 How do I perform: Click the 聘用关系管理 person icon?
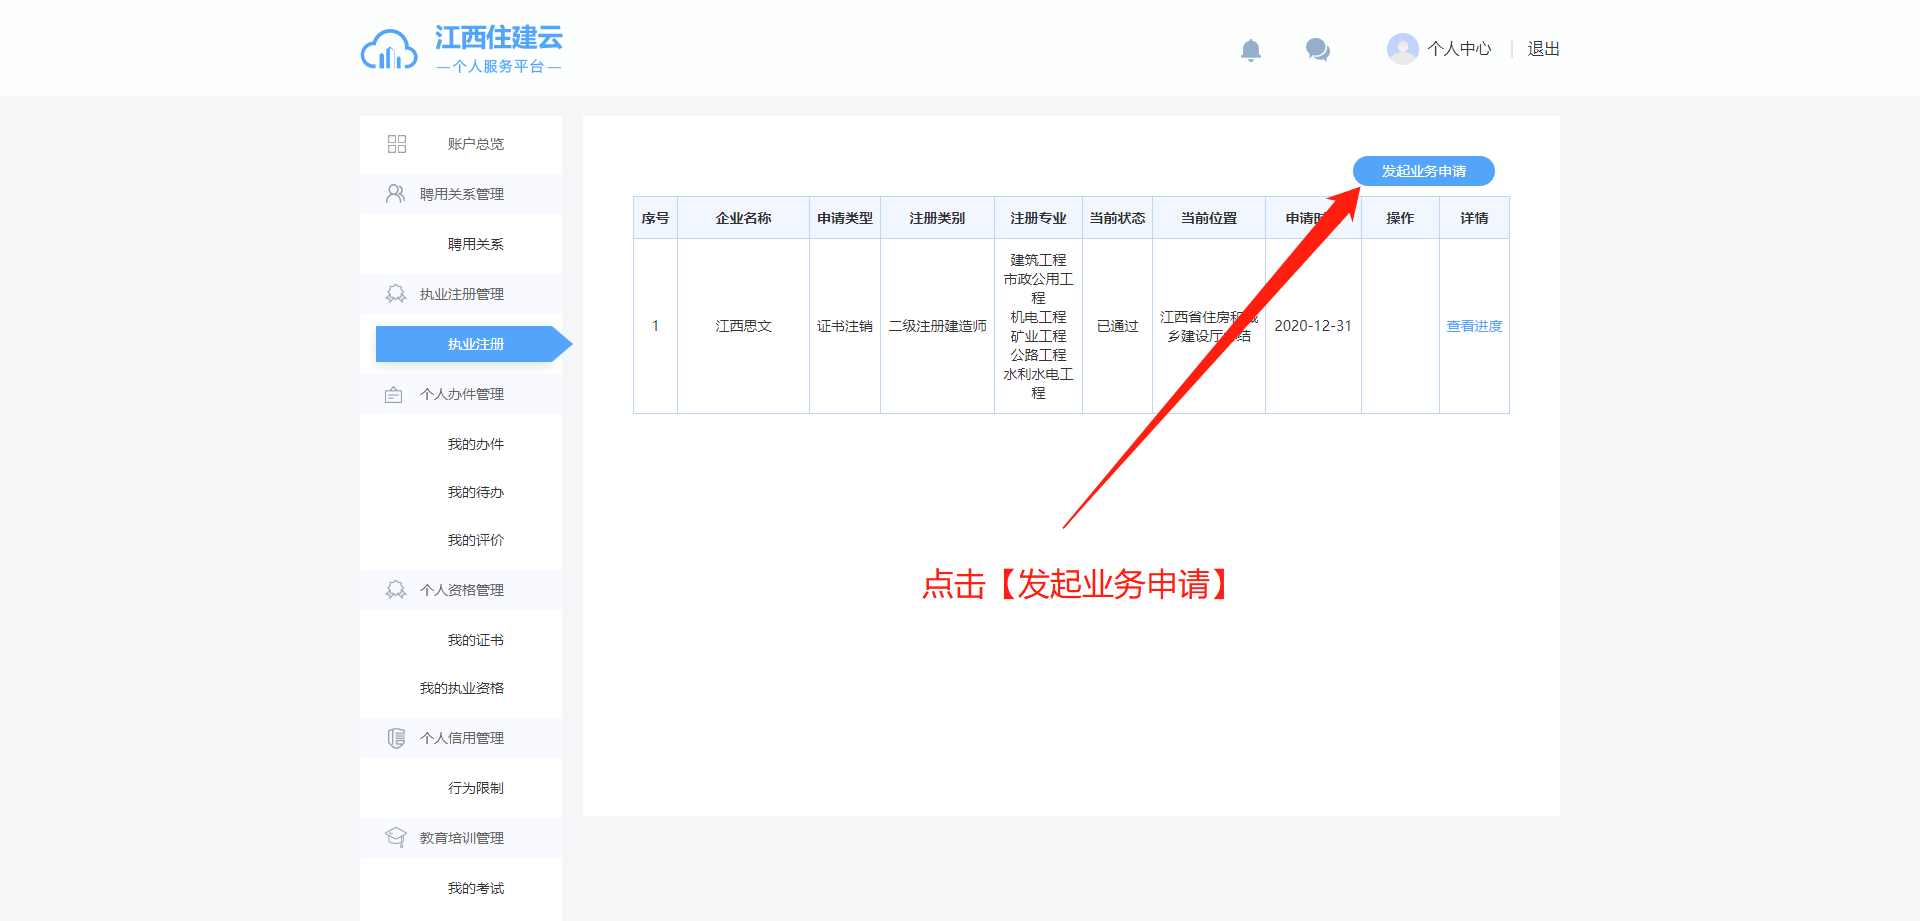coord(396,194)
